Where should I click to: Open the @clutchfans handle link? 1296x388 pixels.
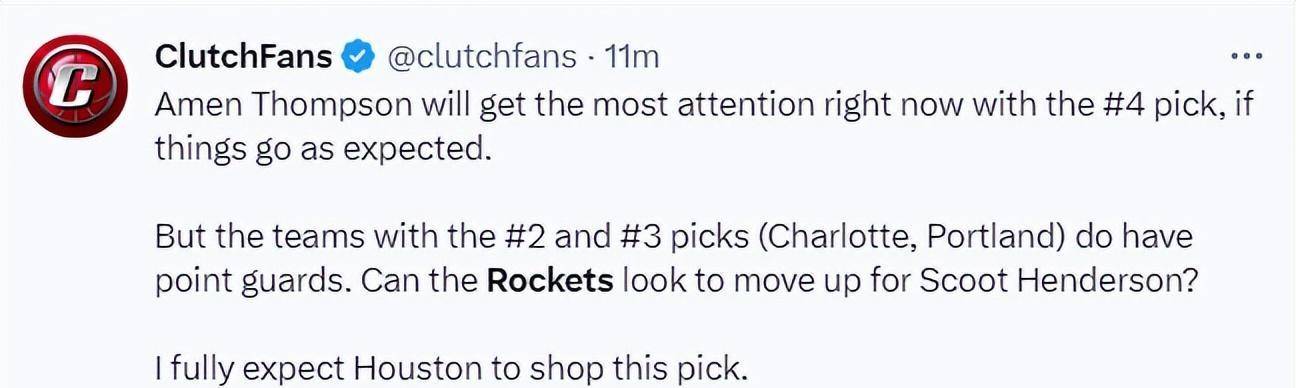[482, 57]
